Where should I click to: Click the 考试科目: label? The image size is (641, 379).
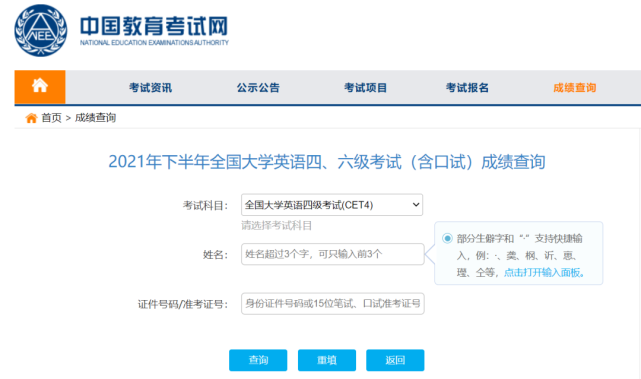[205, 205]
